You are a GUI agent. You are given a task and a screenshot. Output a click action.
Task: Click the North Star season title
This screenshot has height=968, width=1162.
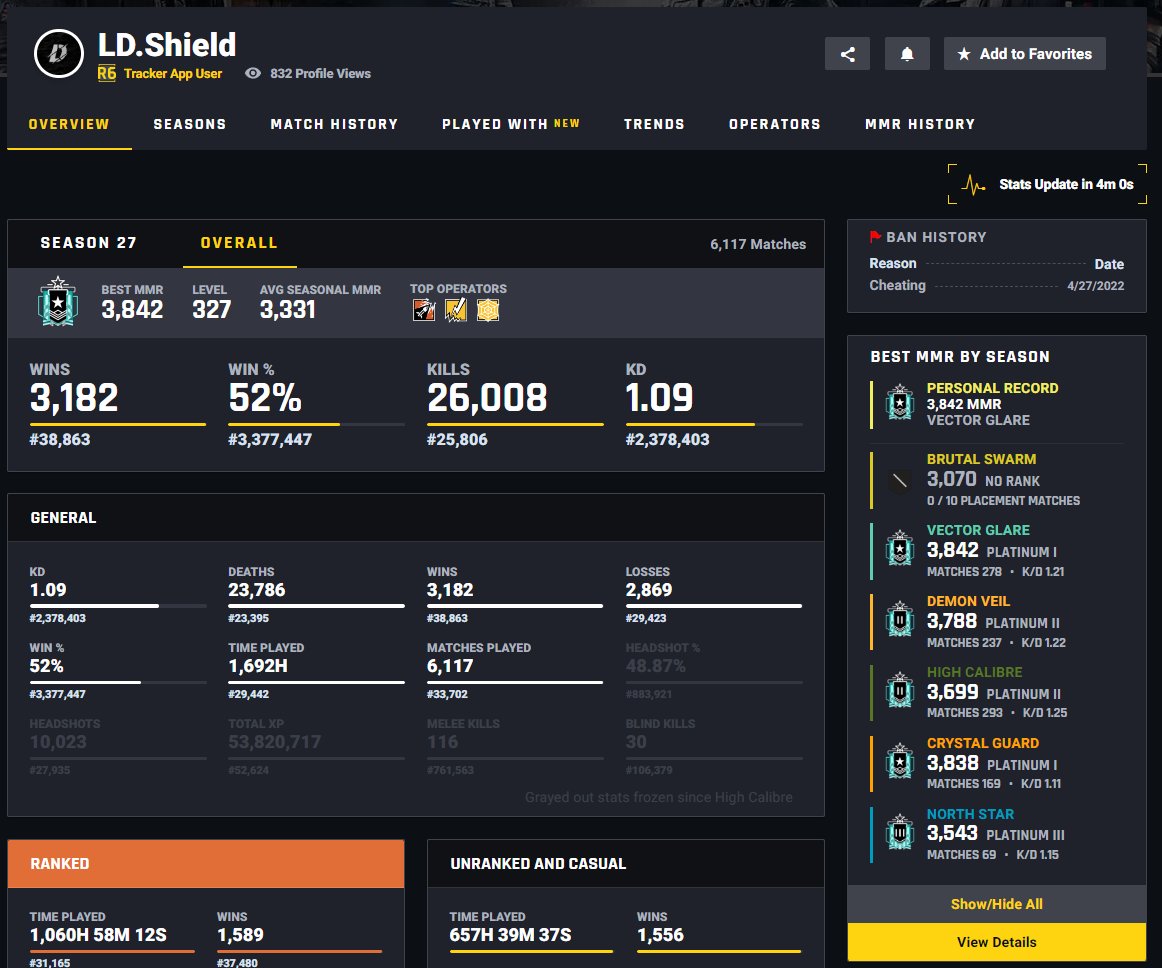(x=970, y=814)
